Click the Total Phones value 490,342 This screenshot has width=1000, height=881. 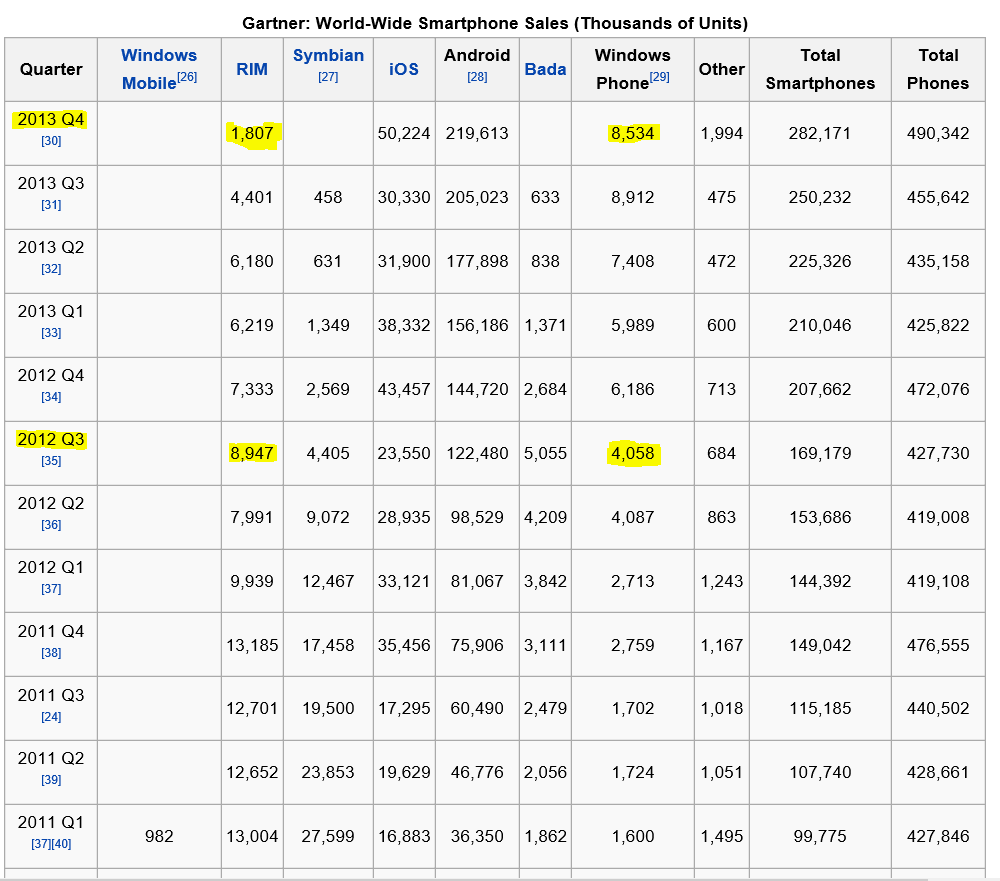tap(938, 134)
